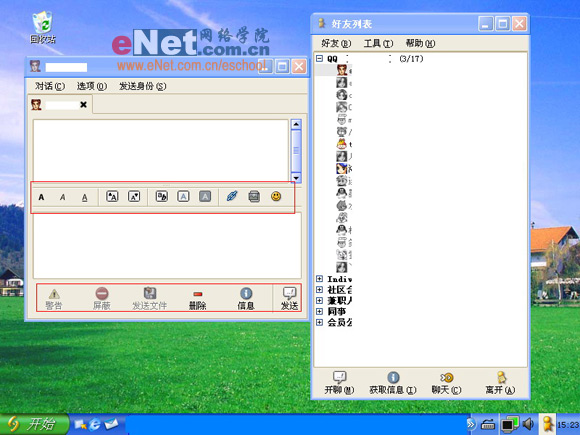Click the 信息 info button
Screen dimensions: 580x435
click(x=246, y=299)
